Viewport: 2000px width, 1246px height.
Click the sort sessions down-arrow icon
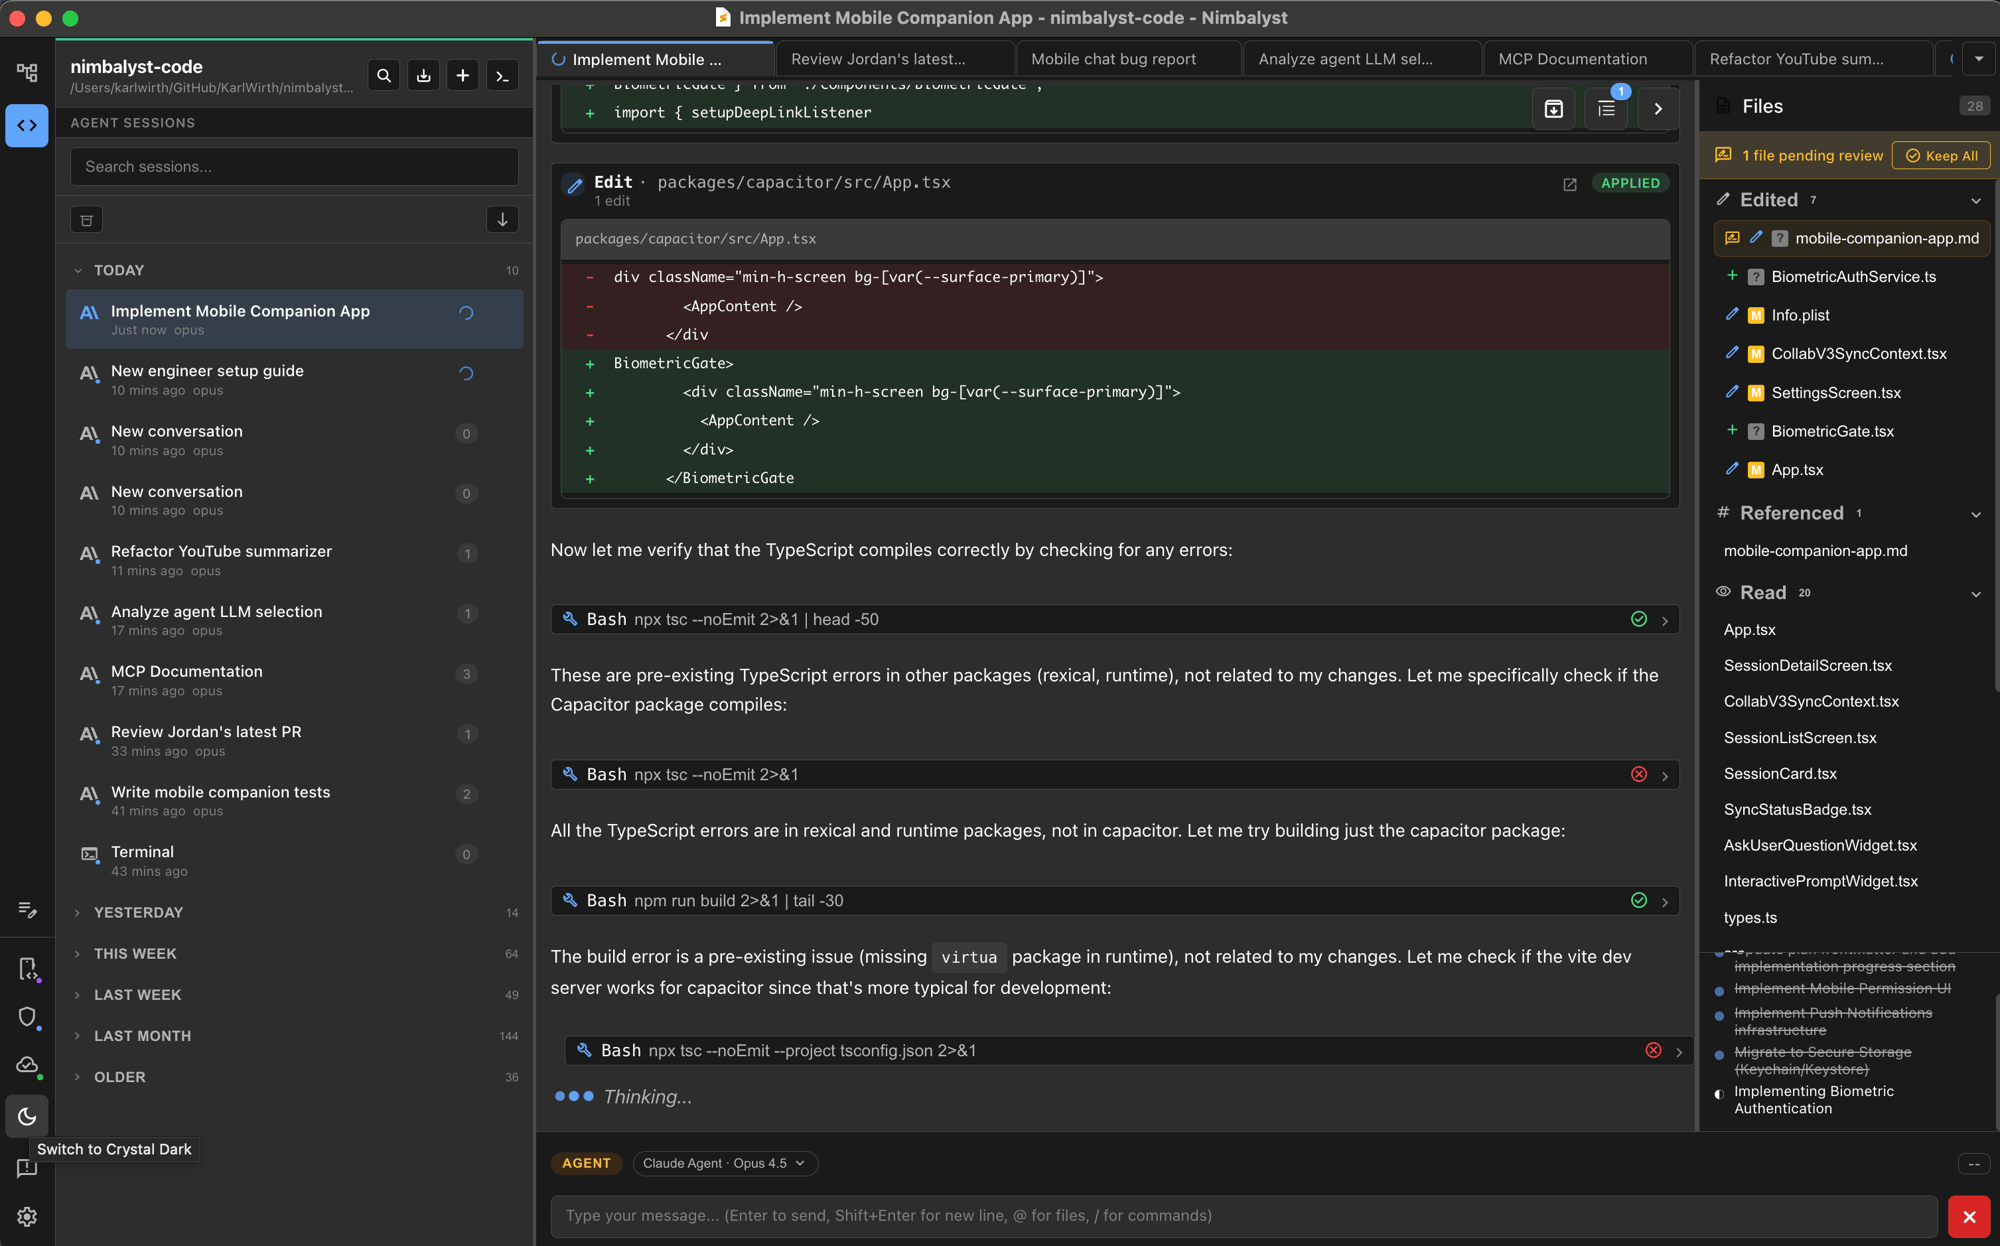coord(502,220)
